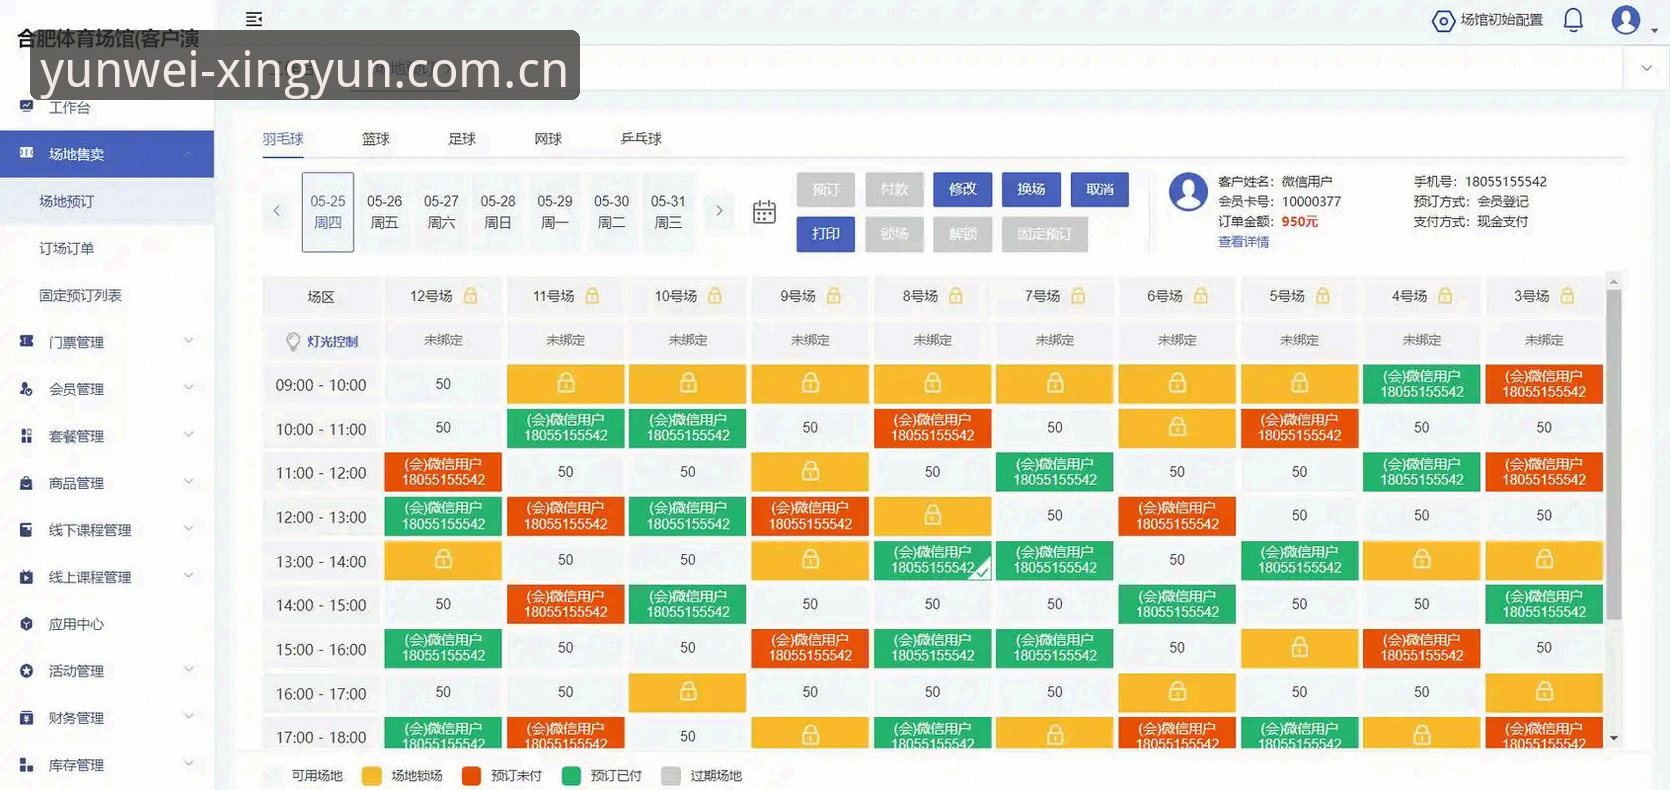Toggle lock on 11号场 column
Image resolution: width=1670 pixels, height=790 pixels.
[592, 296]
